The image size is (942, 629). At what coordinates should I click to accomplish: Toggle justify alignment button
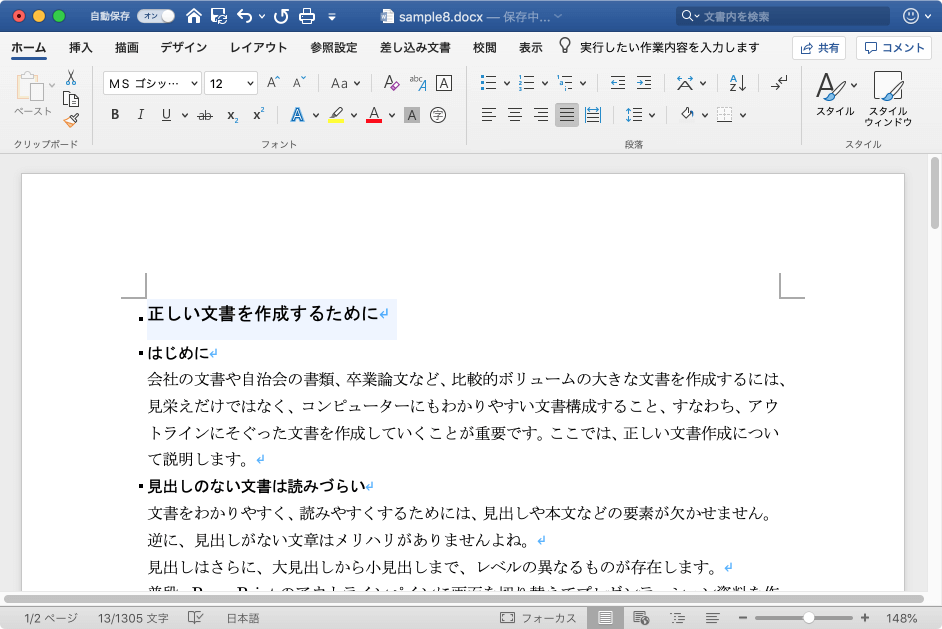pos(567,115)
